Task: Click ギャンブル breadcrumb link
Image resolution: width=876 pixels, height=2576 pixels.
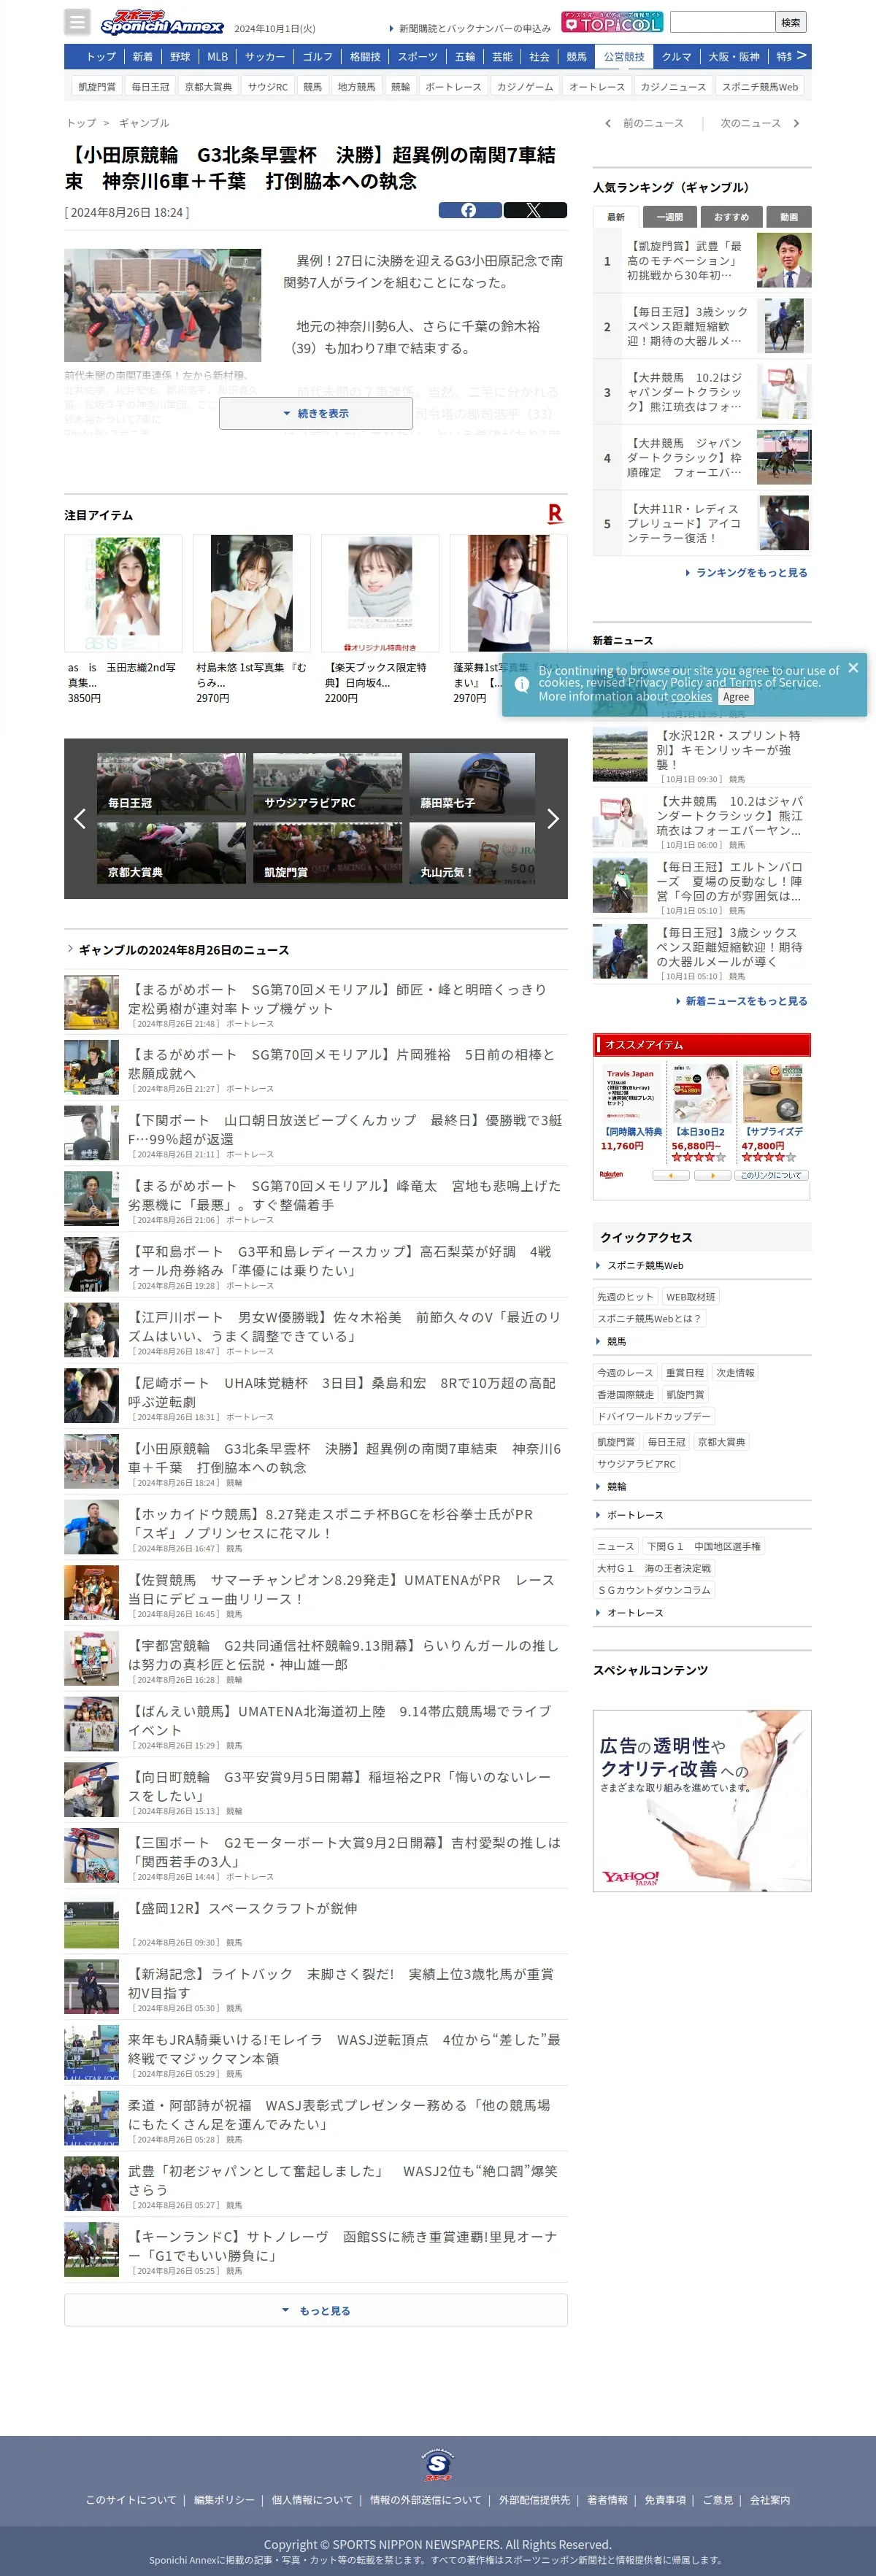Action: point(144,123)
